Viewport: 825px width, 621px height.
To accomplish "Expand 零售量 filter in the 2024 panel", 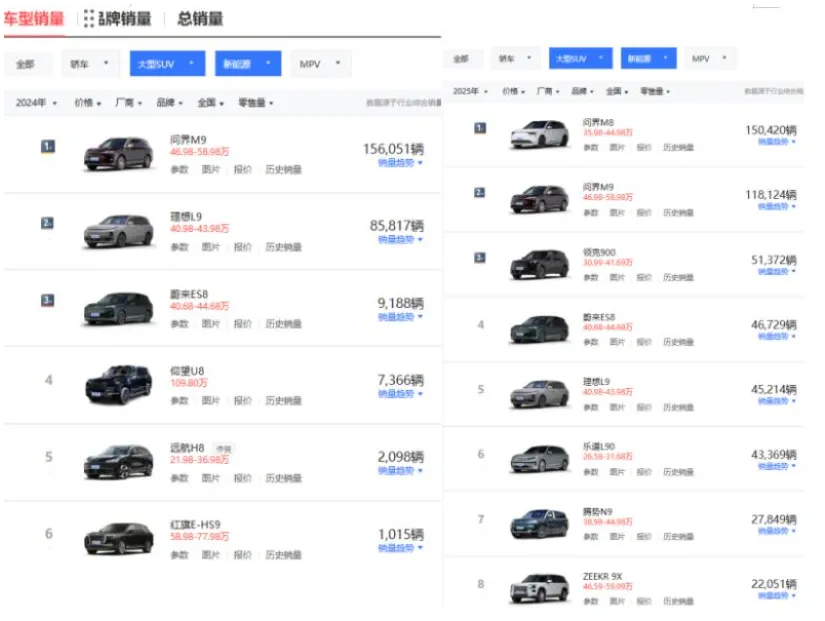I will (x=256, y=103).
